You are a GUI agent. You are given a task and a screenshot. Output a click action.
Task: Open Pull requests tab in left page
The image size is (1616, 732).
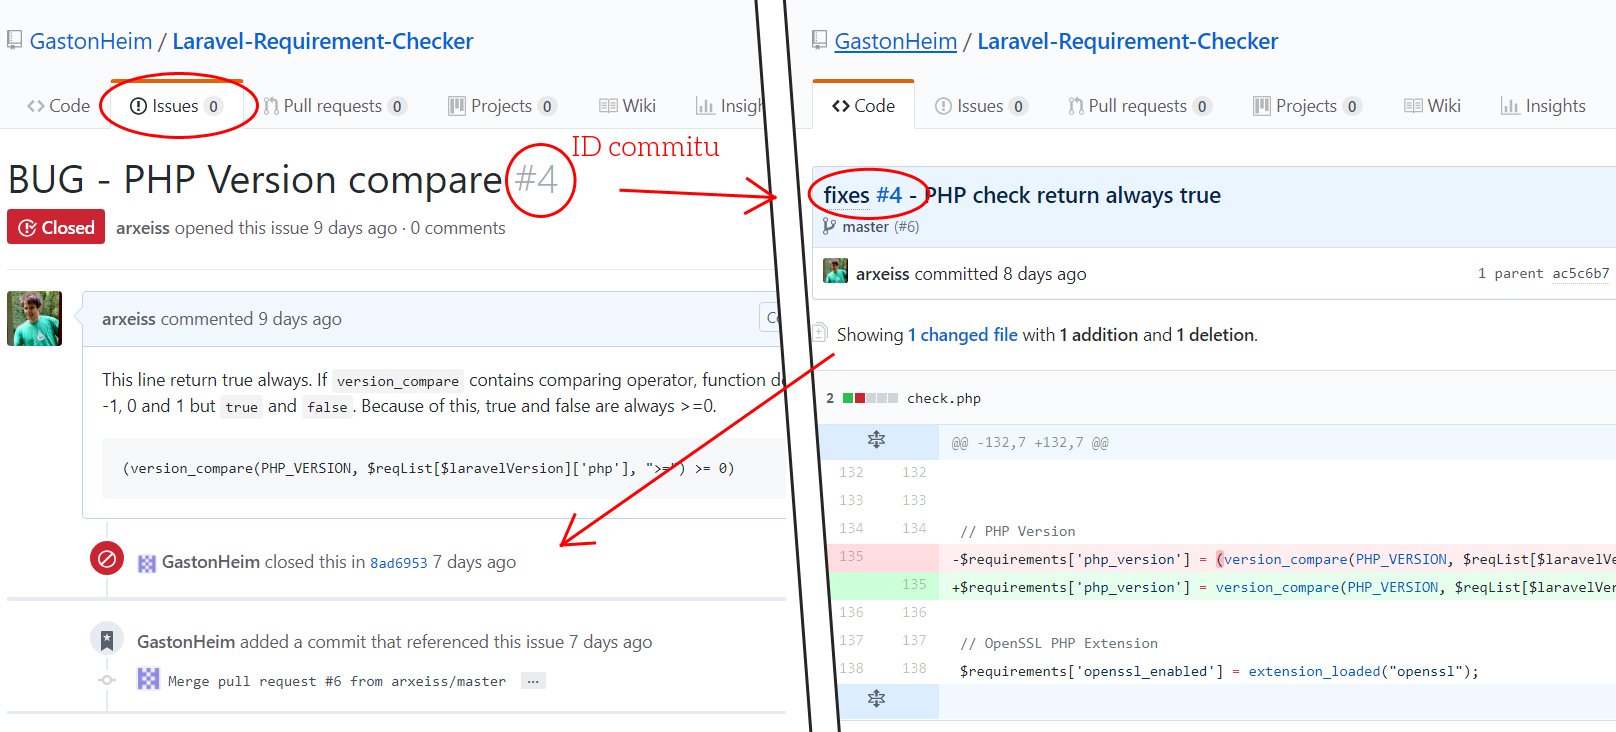(334, 106)
